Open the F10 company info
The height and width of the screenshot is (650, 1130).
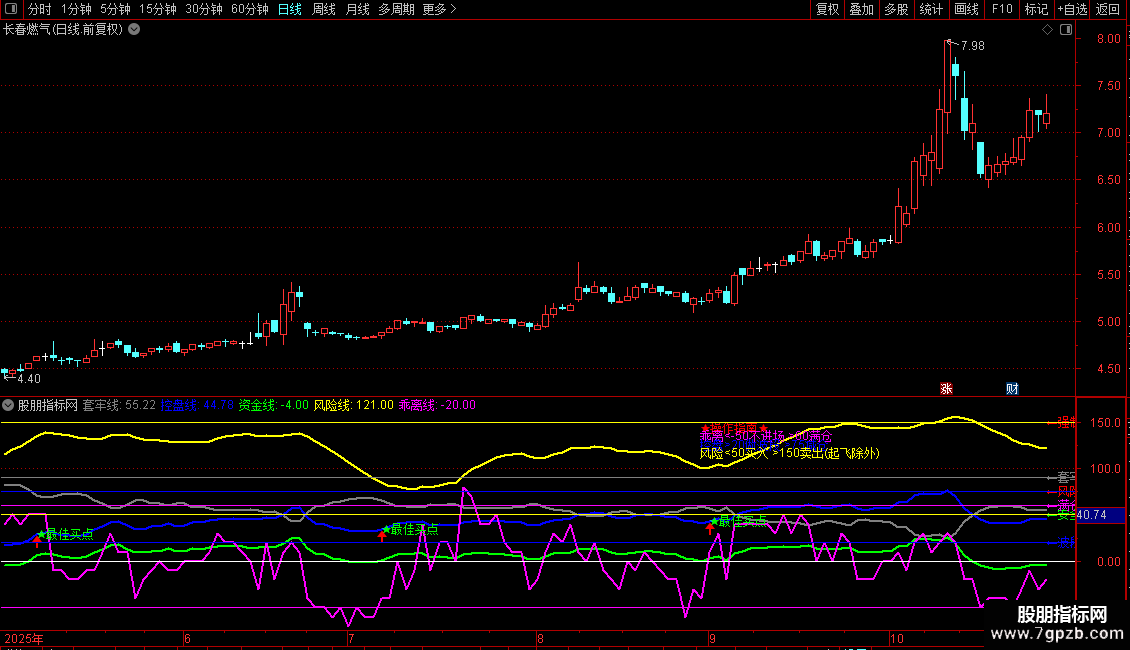coord(1001,9)
